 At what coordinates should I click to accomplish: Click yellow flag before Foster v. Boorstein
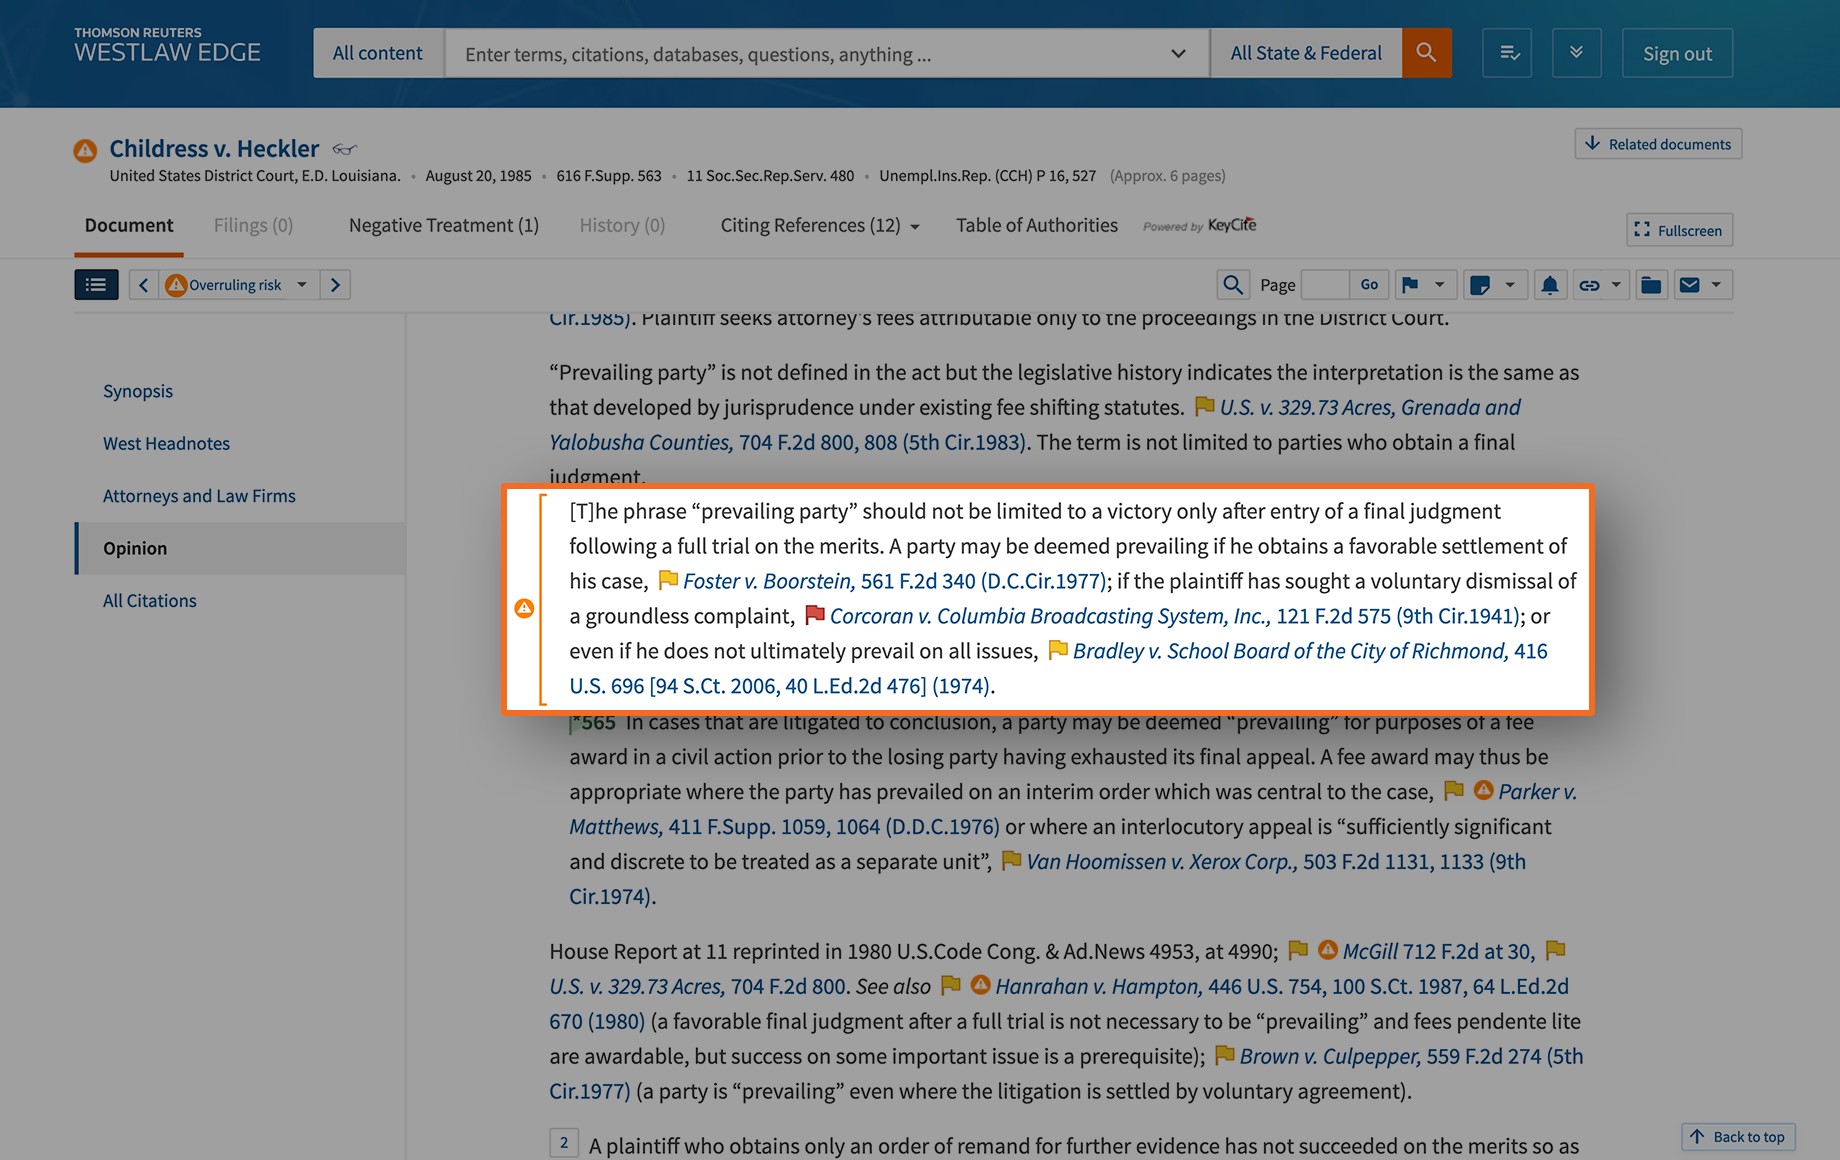pos(668,580)
